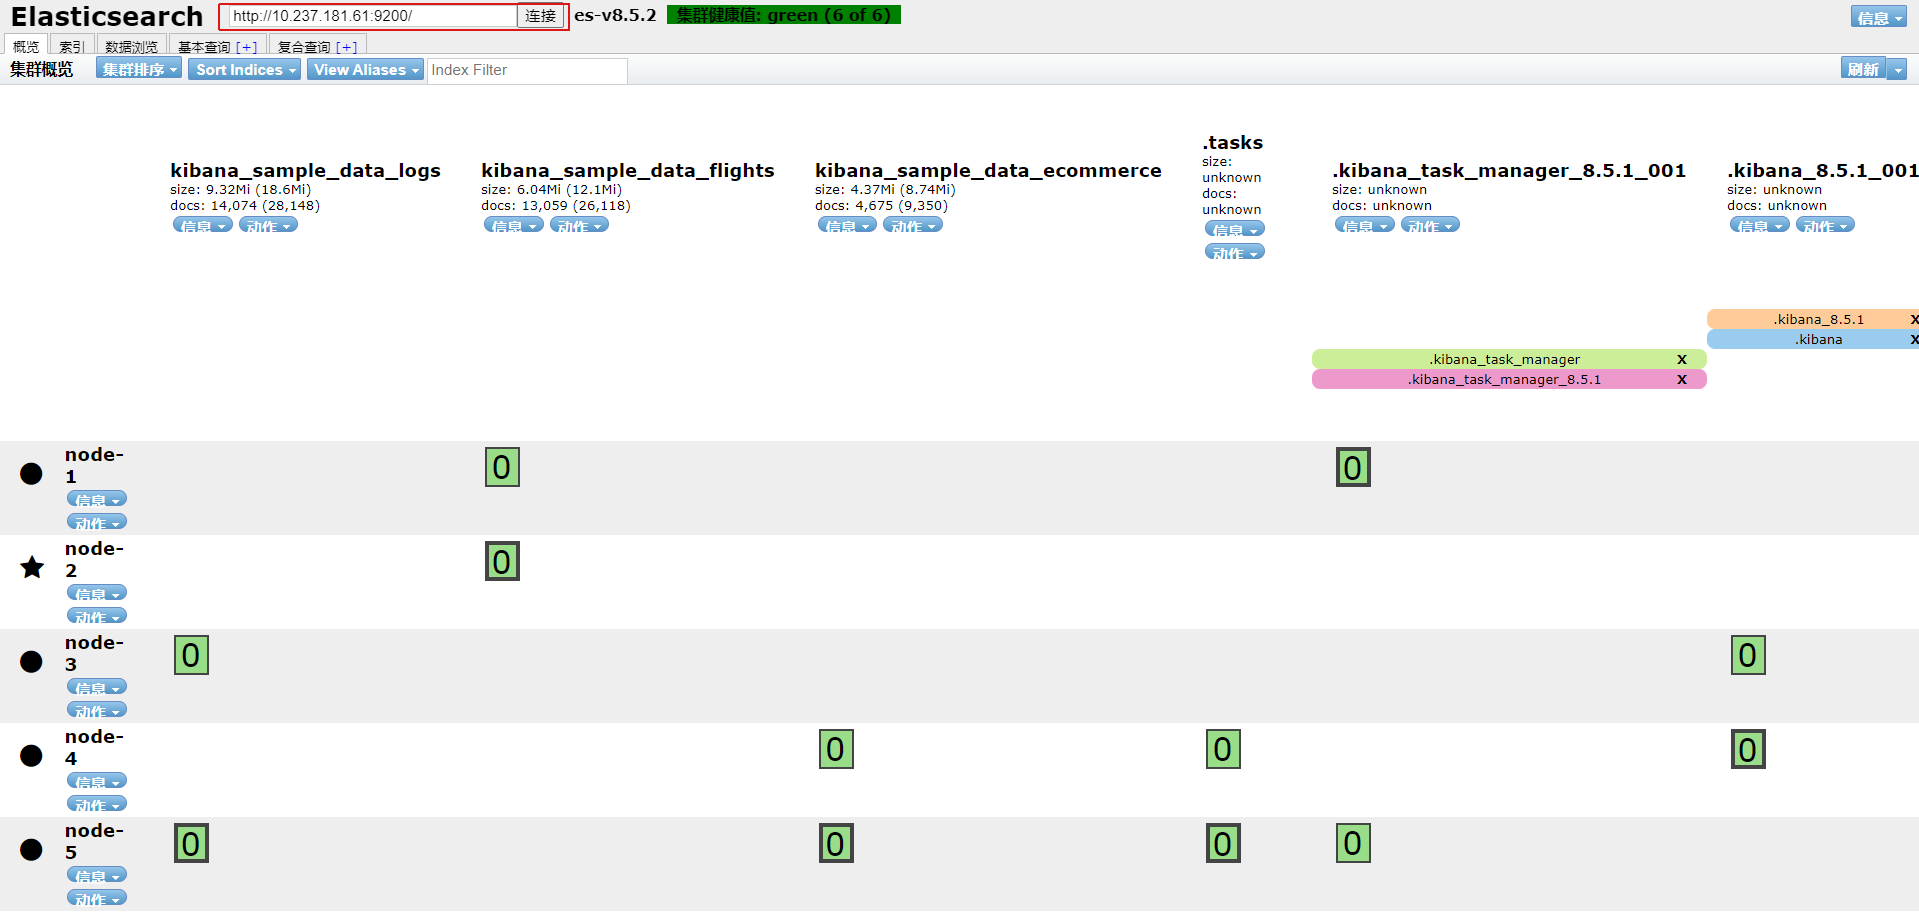
Task: Select .kibana_task_manager_8.5.1_001 shard 0 on node-5
Action: coord(1353,843)
